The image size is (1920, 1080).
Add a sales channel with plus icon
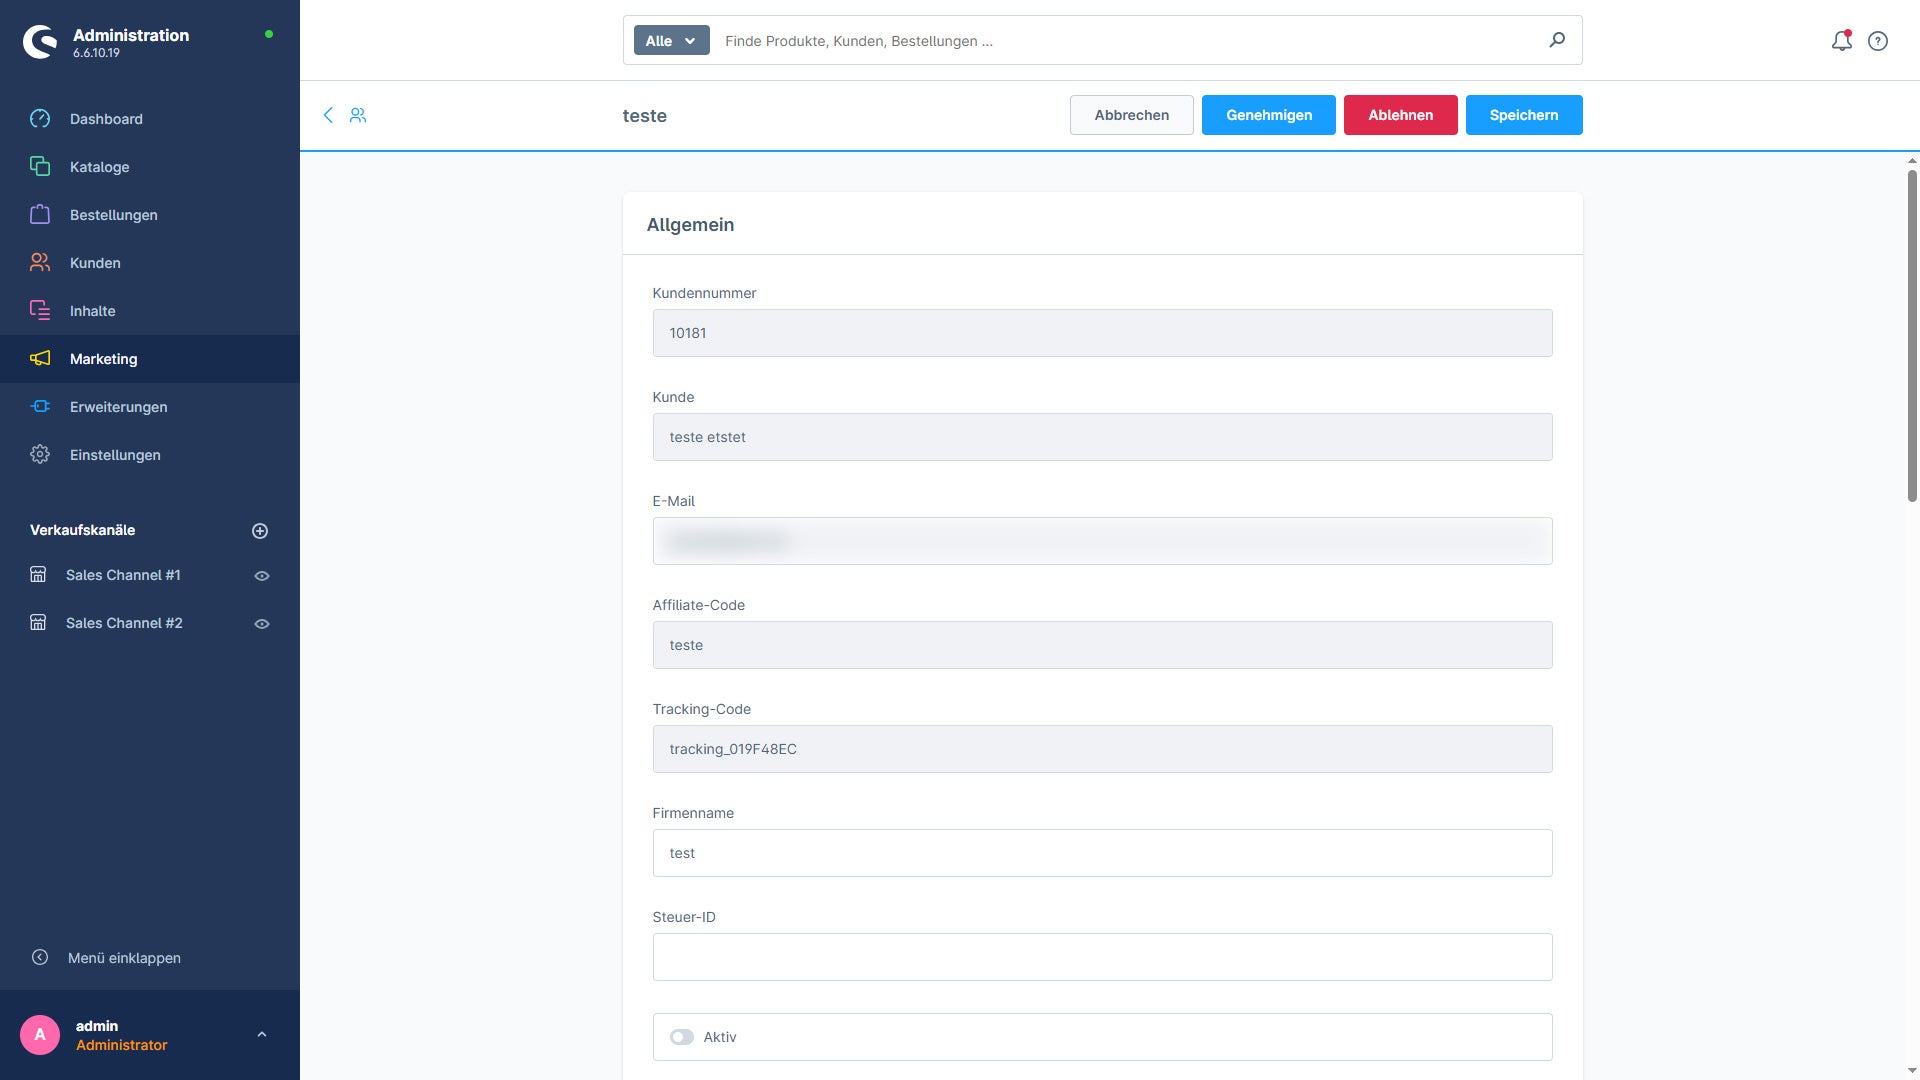(x=260, y=531)
